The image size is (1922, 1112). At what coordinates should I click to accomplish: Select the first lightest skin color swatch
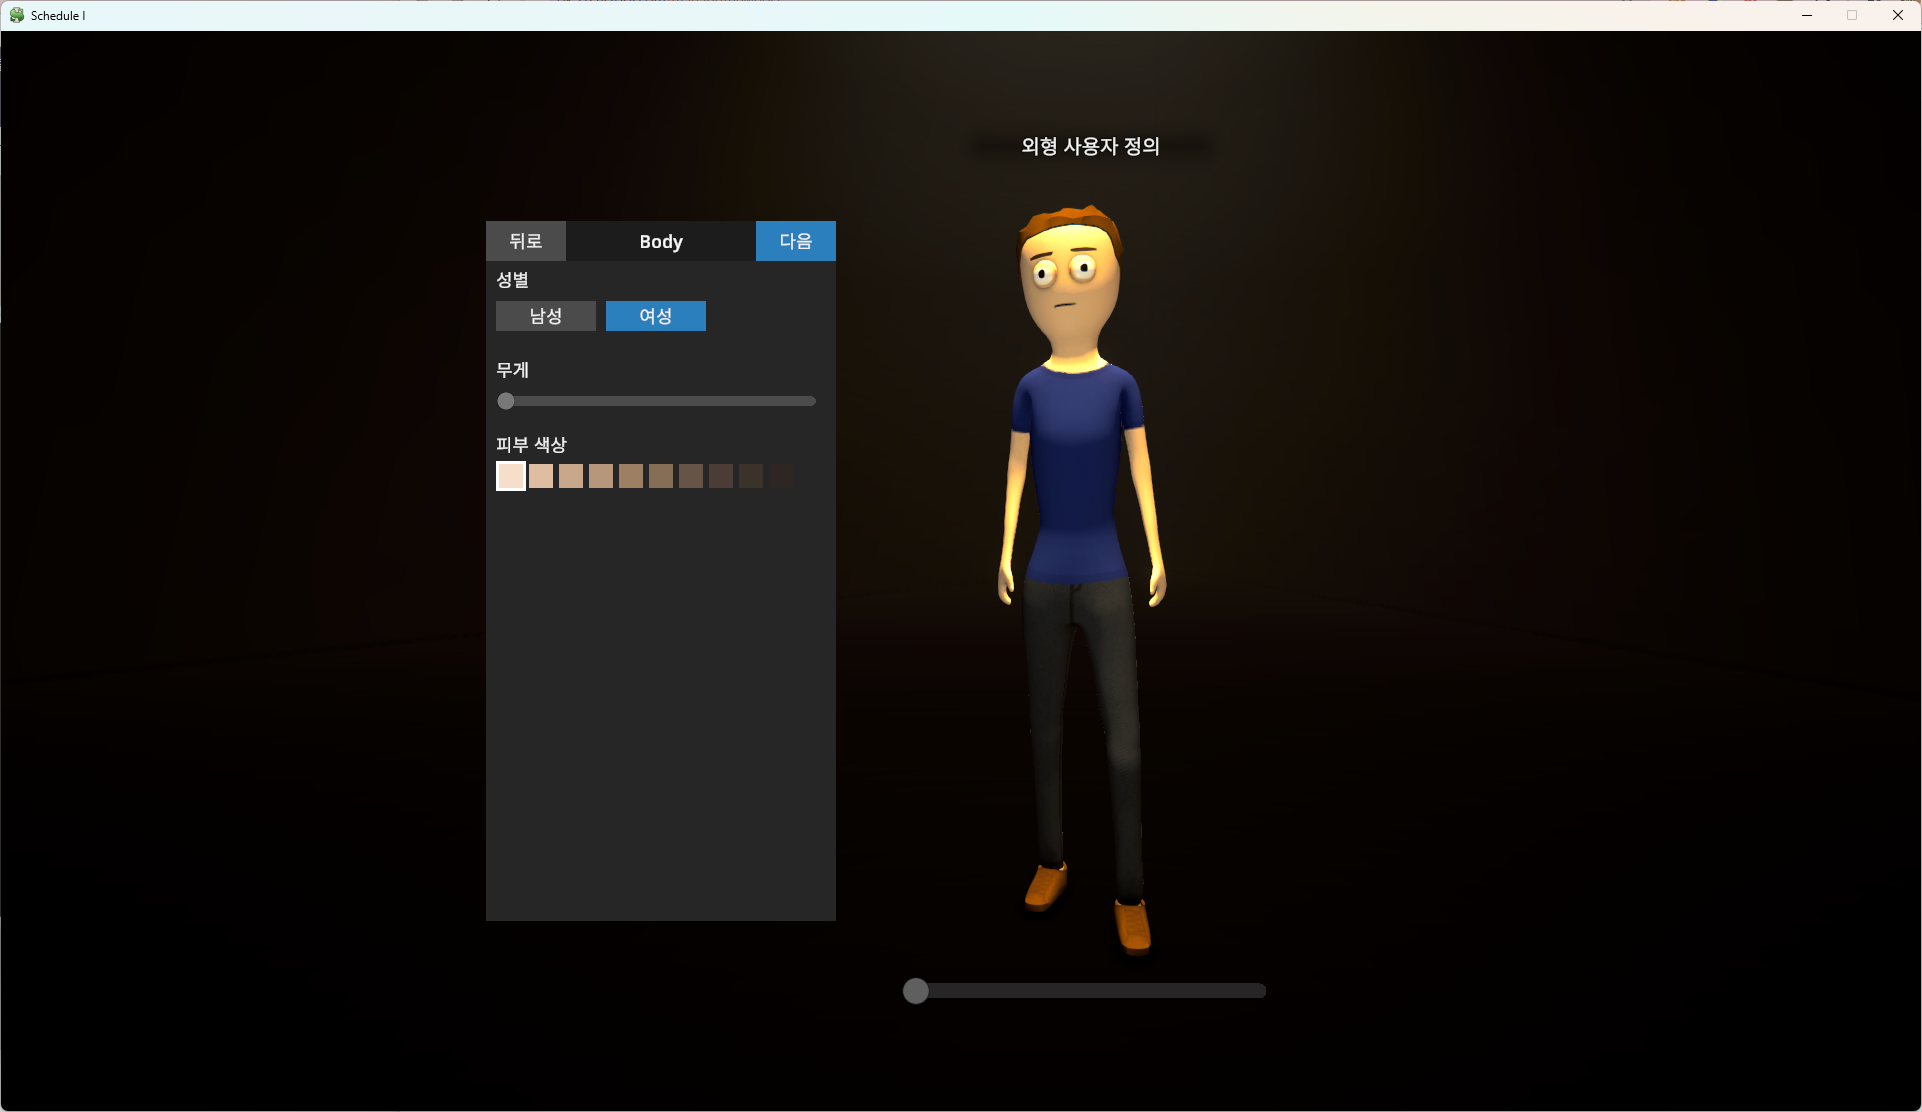tap(511, 476)
